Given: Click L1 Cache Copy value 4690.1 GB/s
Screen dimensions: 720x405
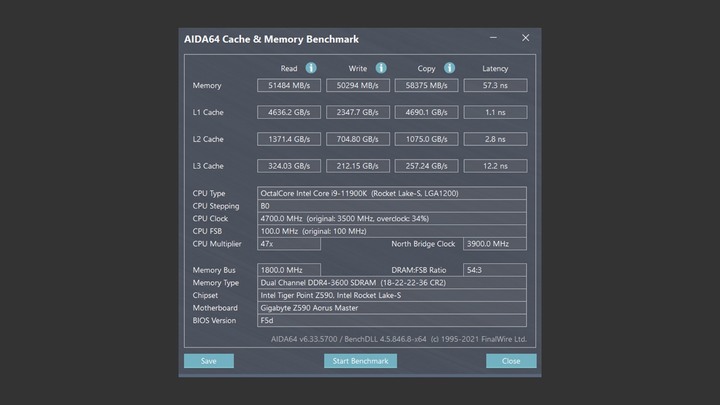Looking at the screenshot, I should 426,112.
